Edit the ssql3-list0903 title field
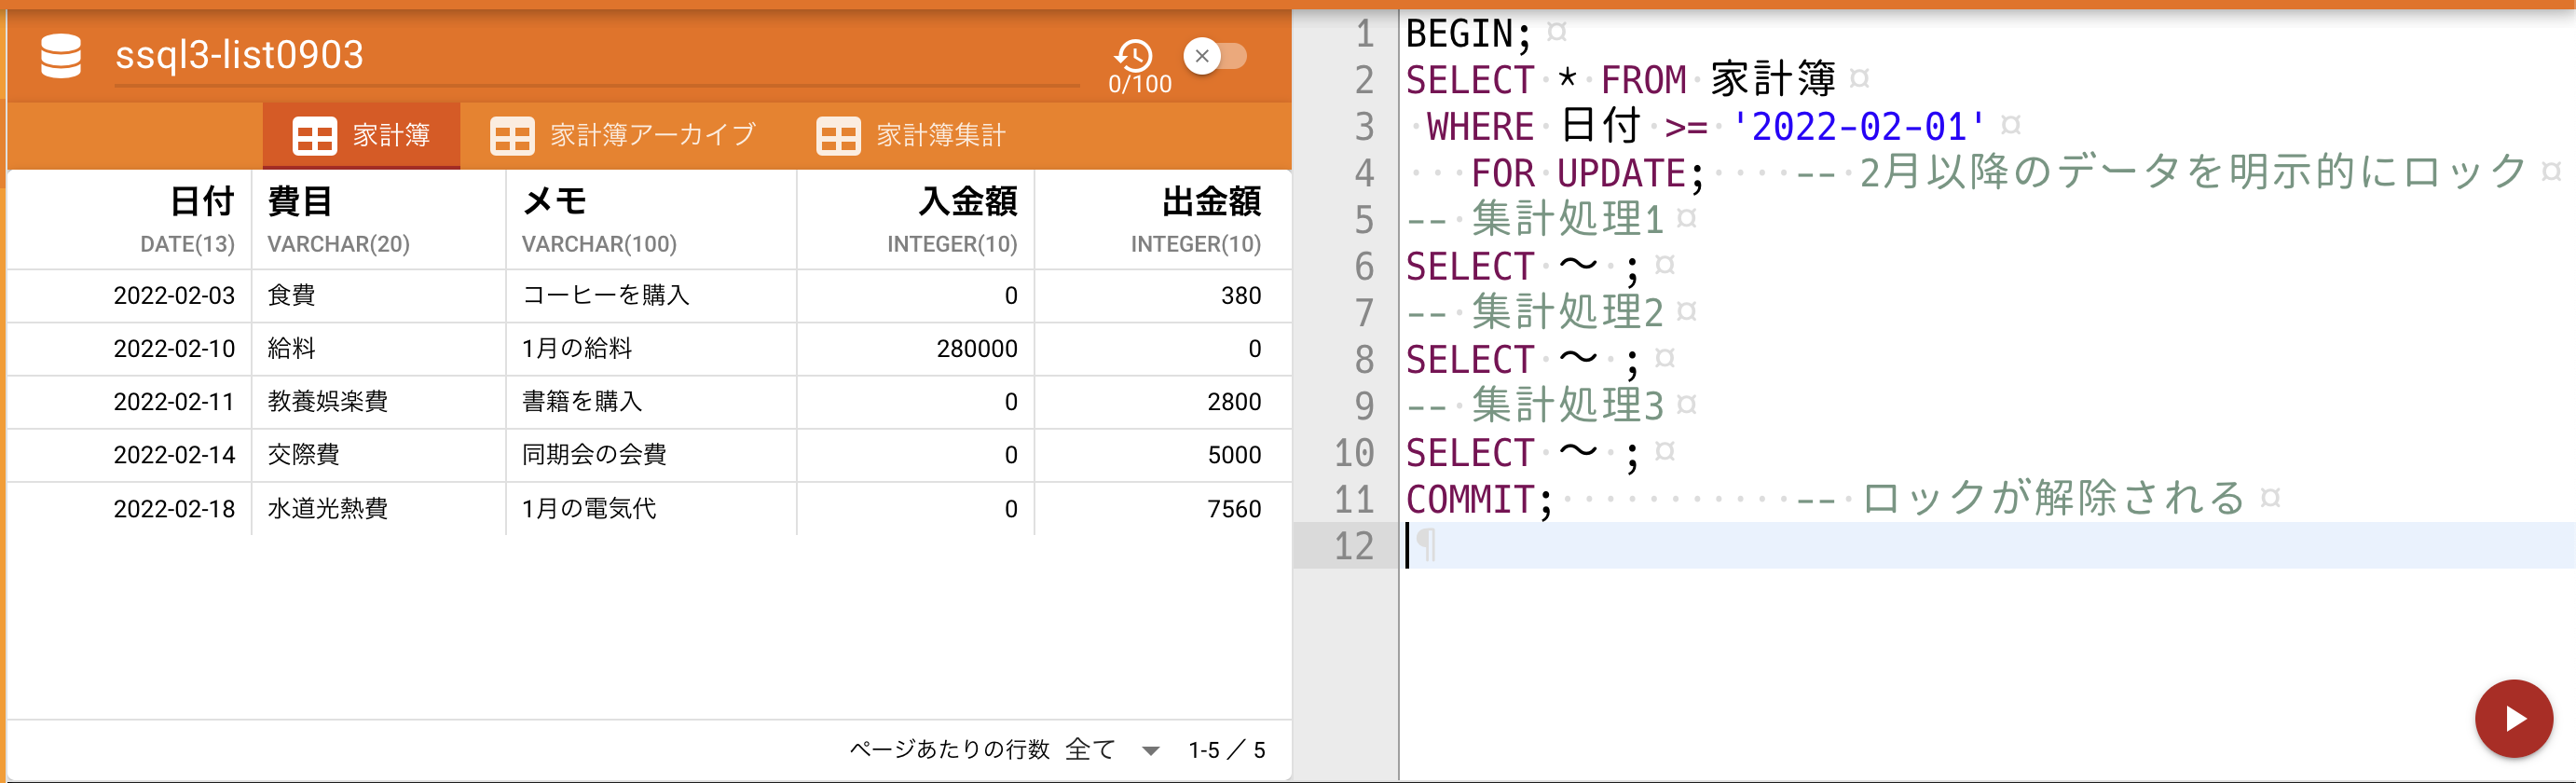The height and width of the screenshot is (783, 2576). point(596,56)
